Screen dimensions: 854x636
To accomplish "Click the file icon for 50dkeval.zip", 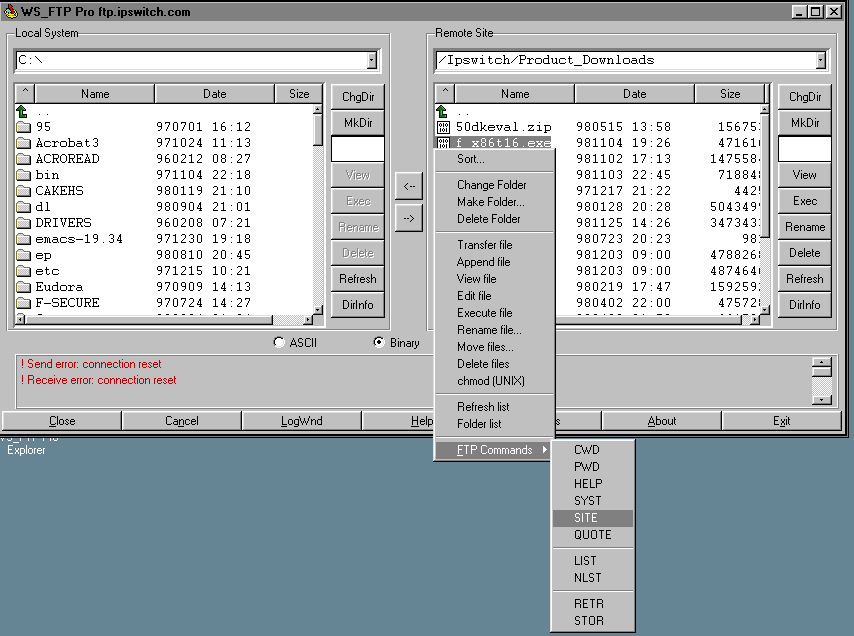I will click(443, 127).
